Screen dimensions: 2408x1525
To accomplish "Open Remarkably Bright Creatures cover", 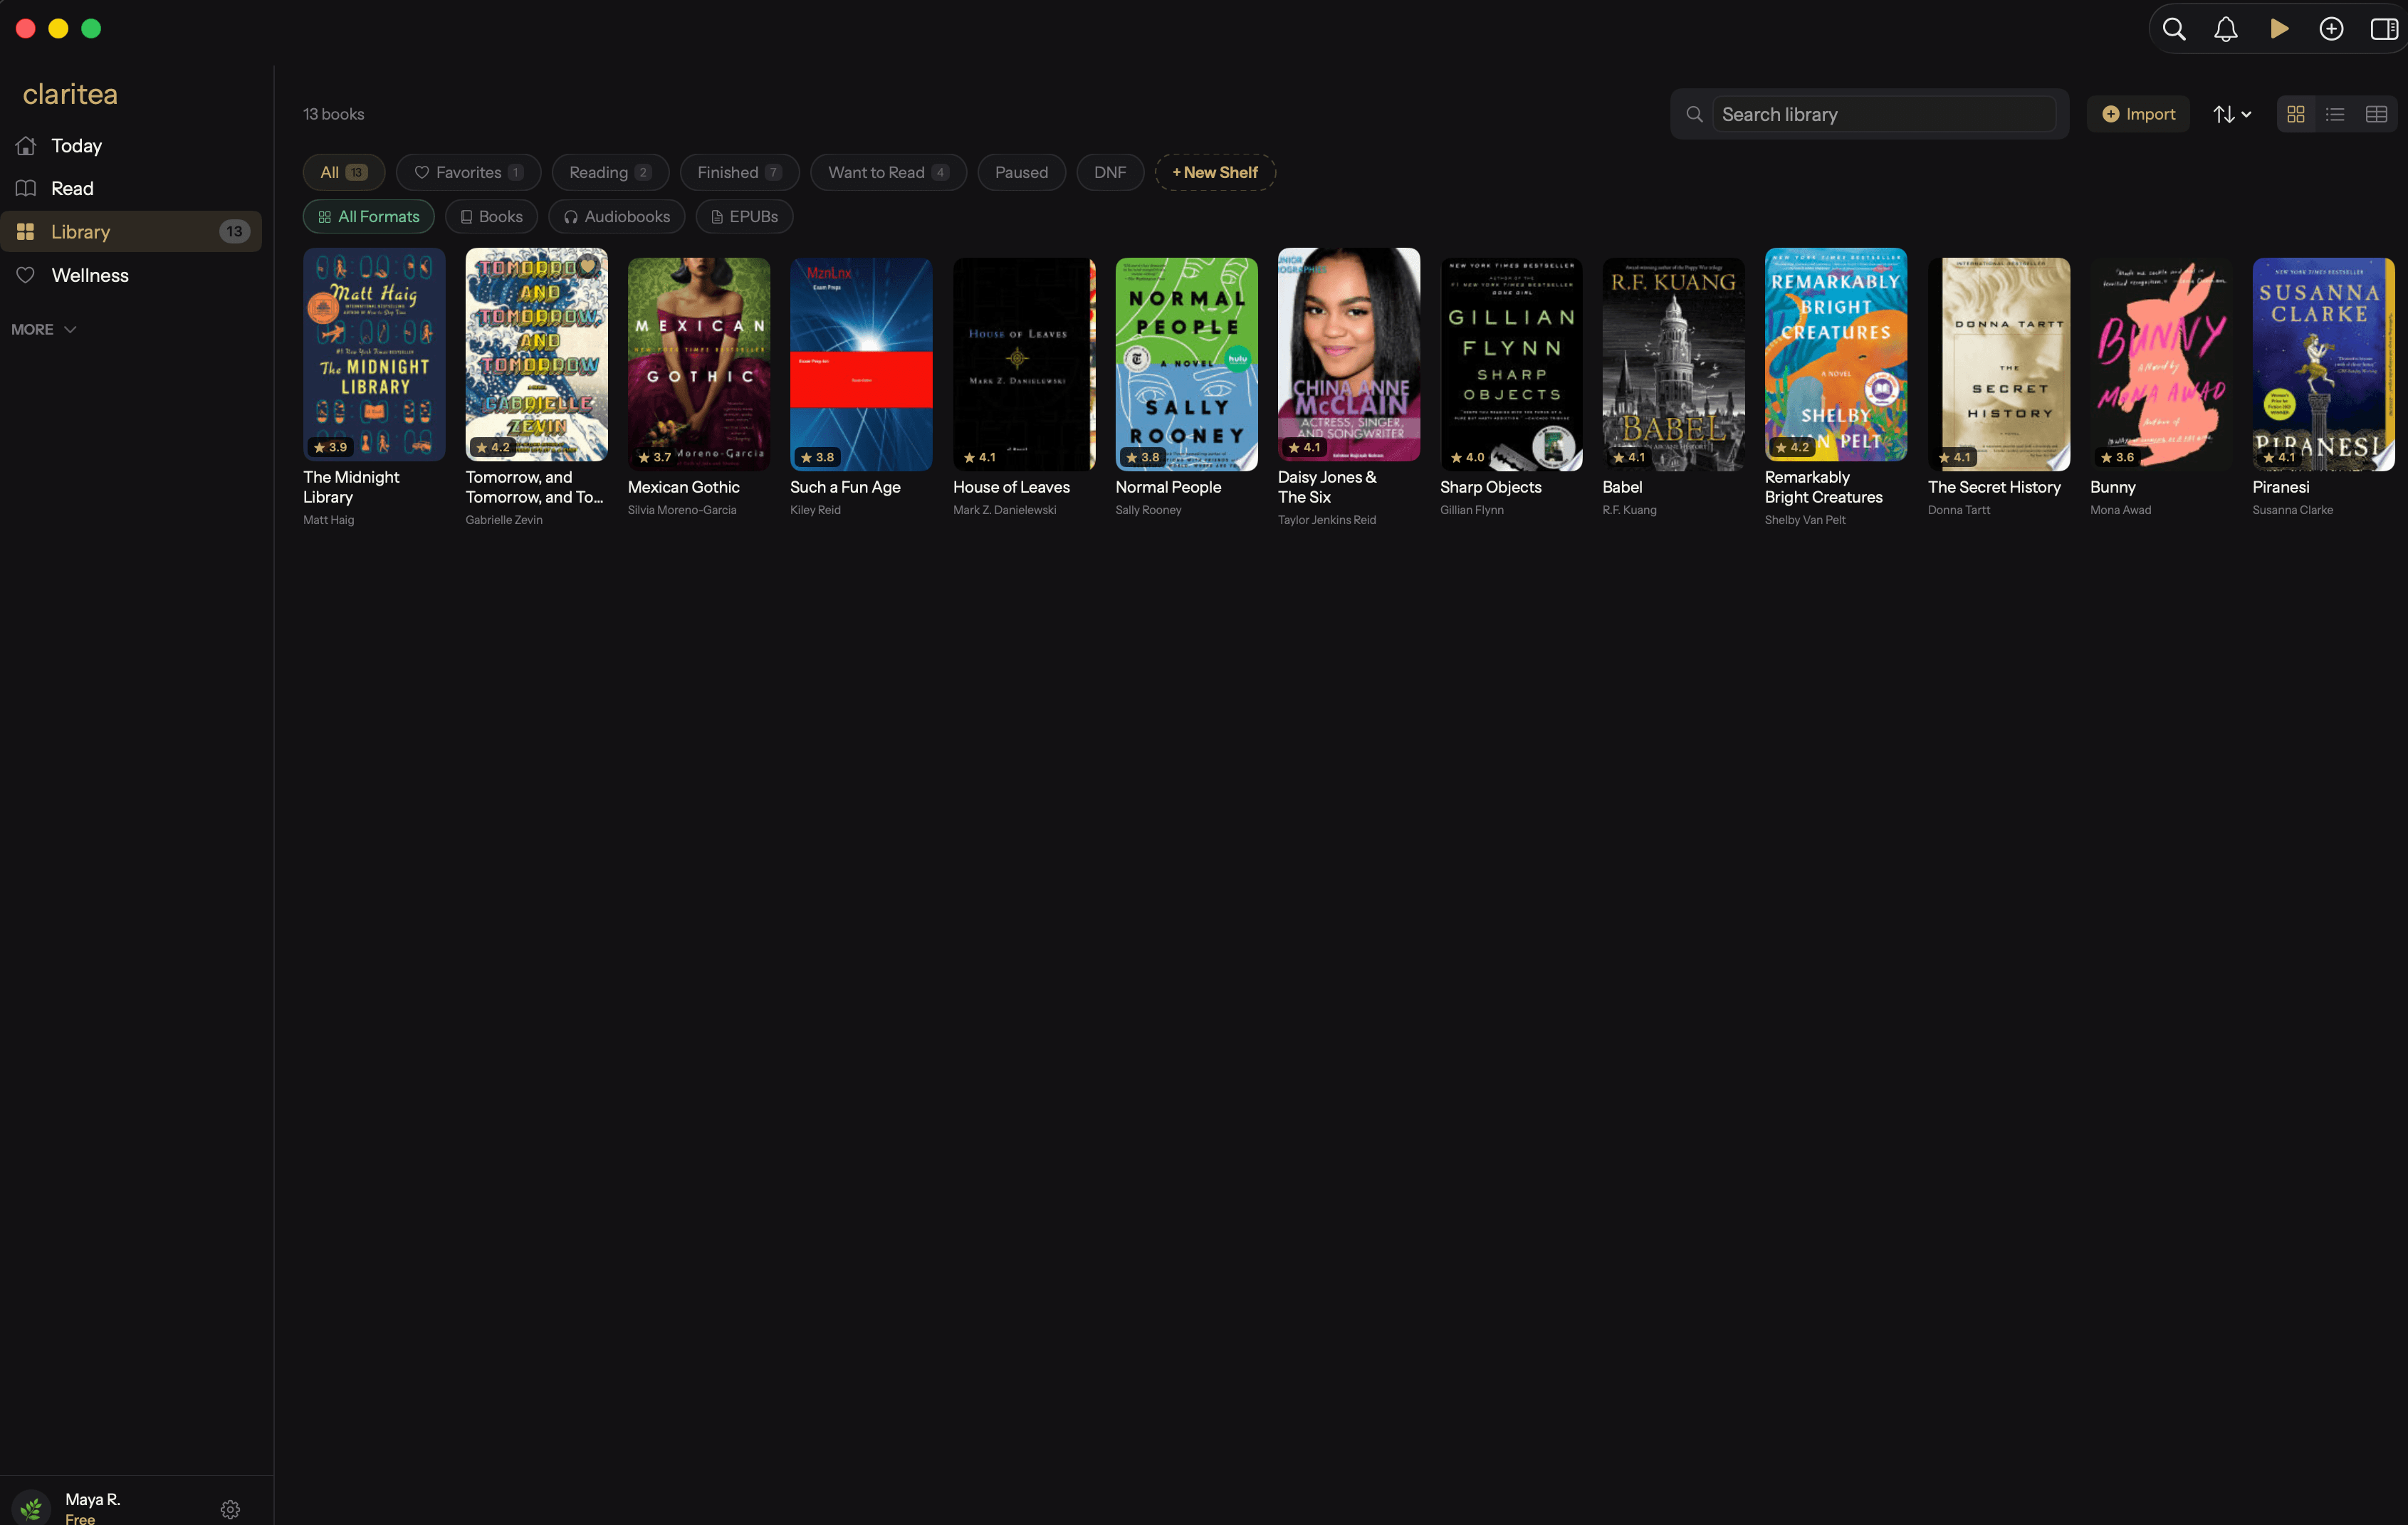I will click(1836, 355).
